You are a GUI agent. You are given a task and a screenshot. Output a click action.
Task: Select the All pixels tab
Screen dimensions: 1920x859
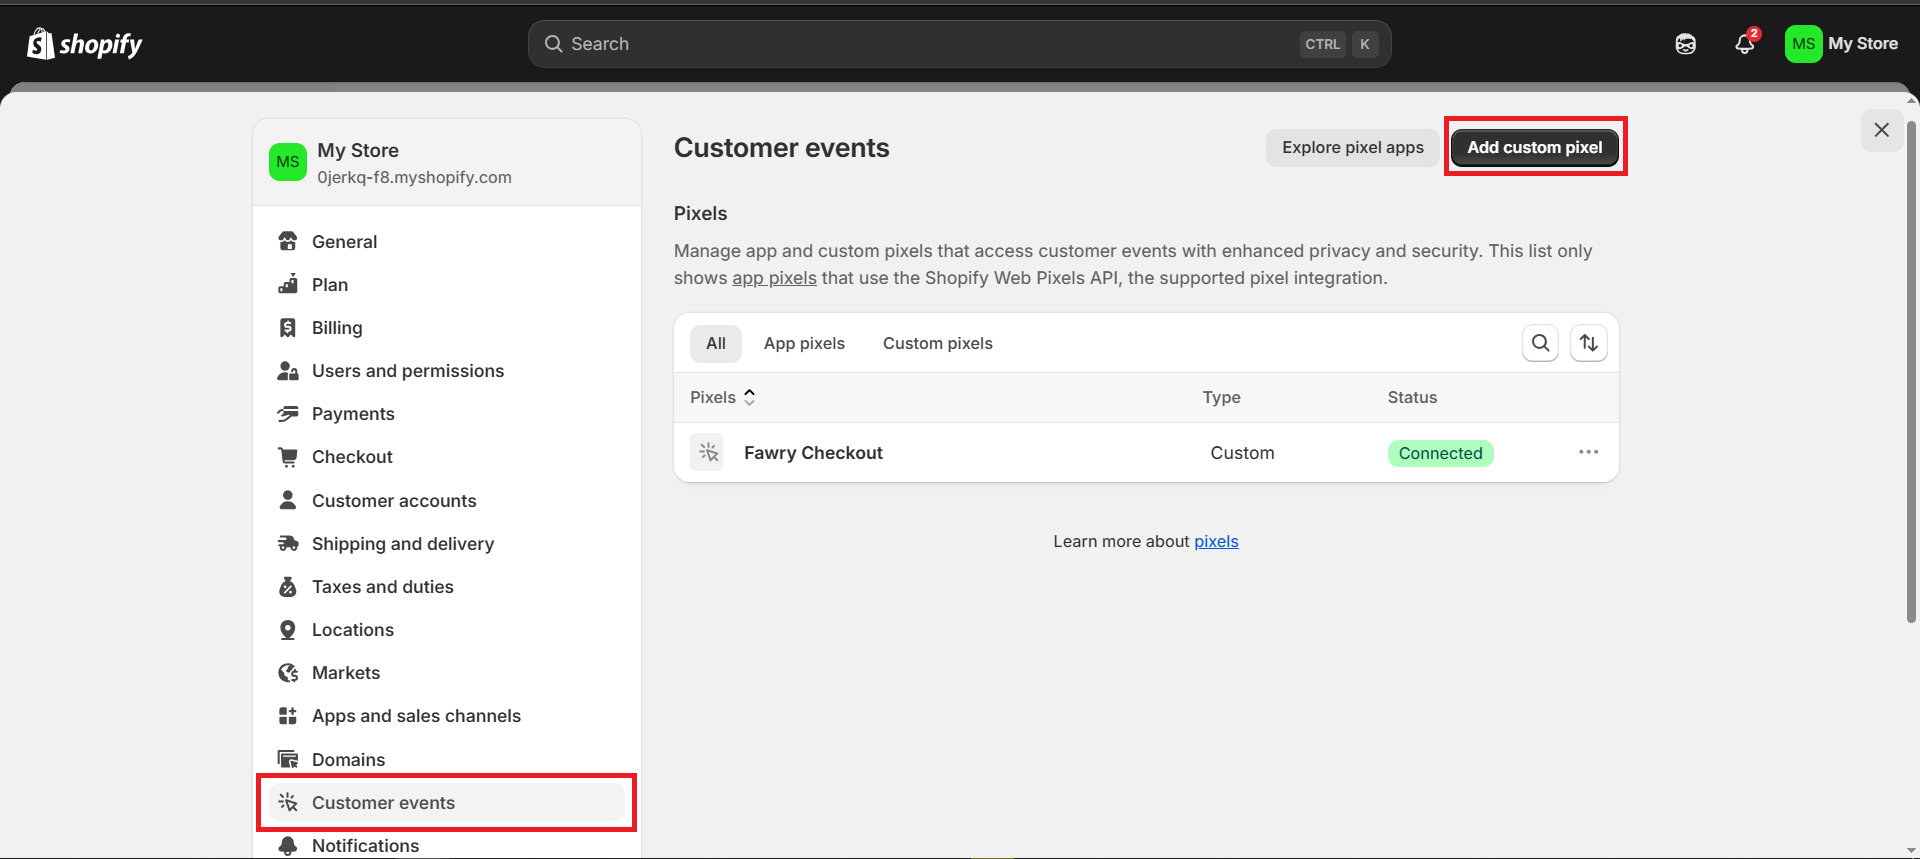(716, 343)
